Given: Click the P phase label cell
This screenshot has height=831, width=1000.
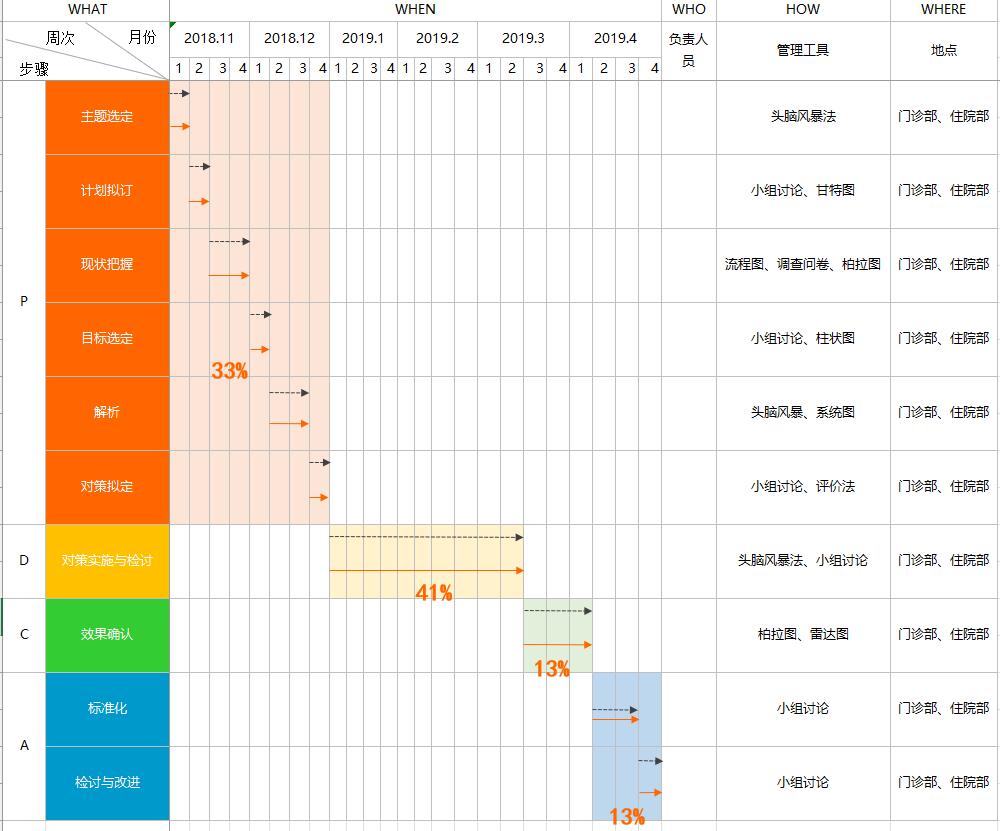Looking at the screenshot, I should 24,302.
